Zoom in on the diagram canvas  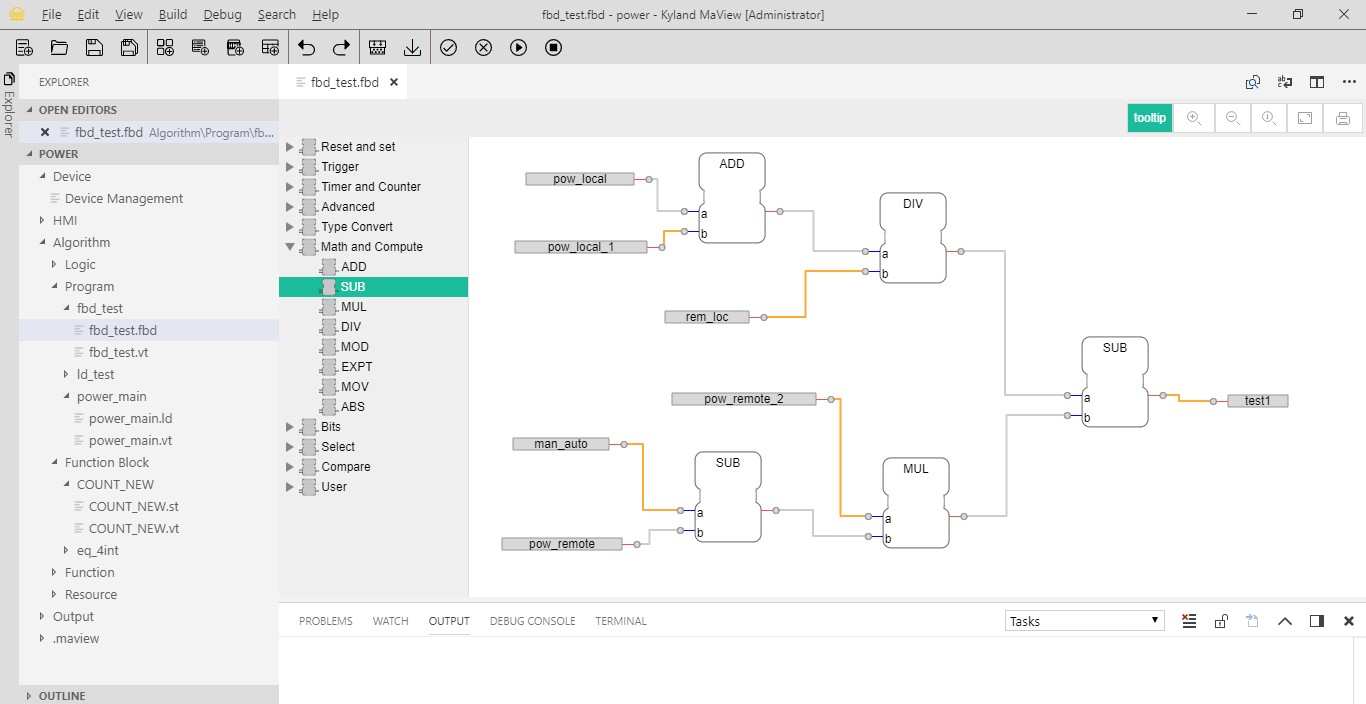1193,118
